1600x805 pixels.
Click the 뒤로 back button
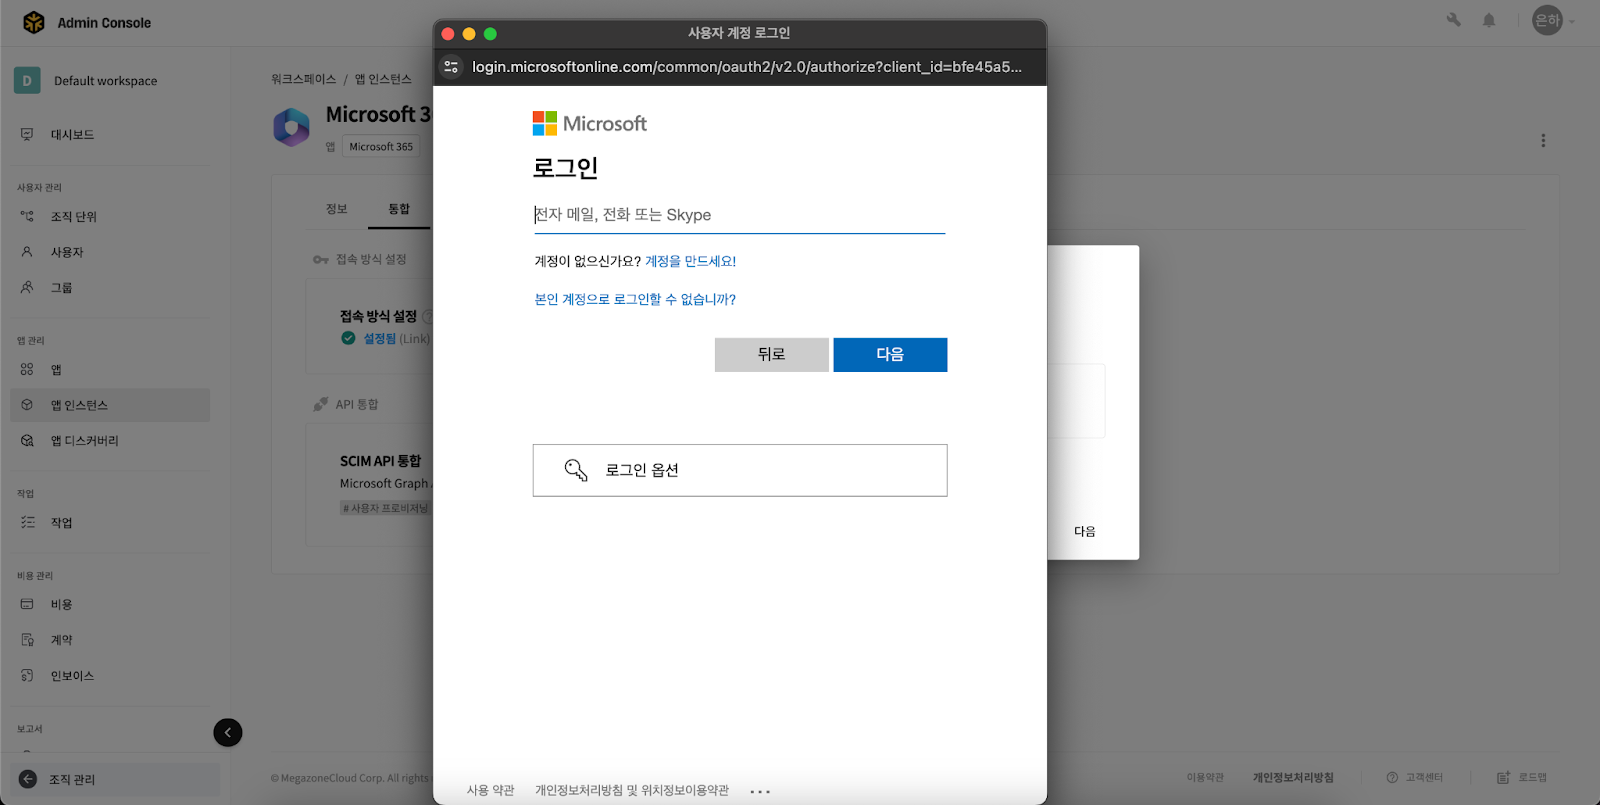[772, 354]
